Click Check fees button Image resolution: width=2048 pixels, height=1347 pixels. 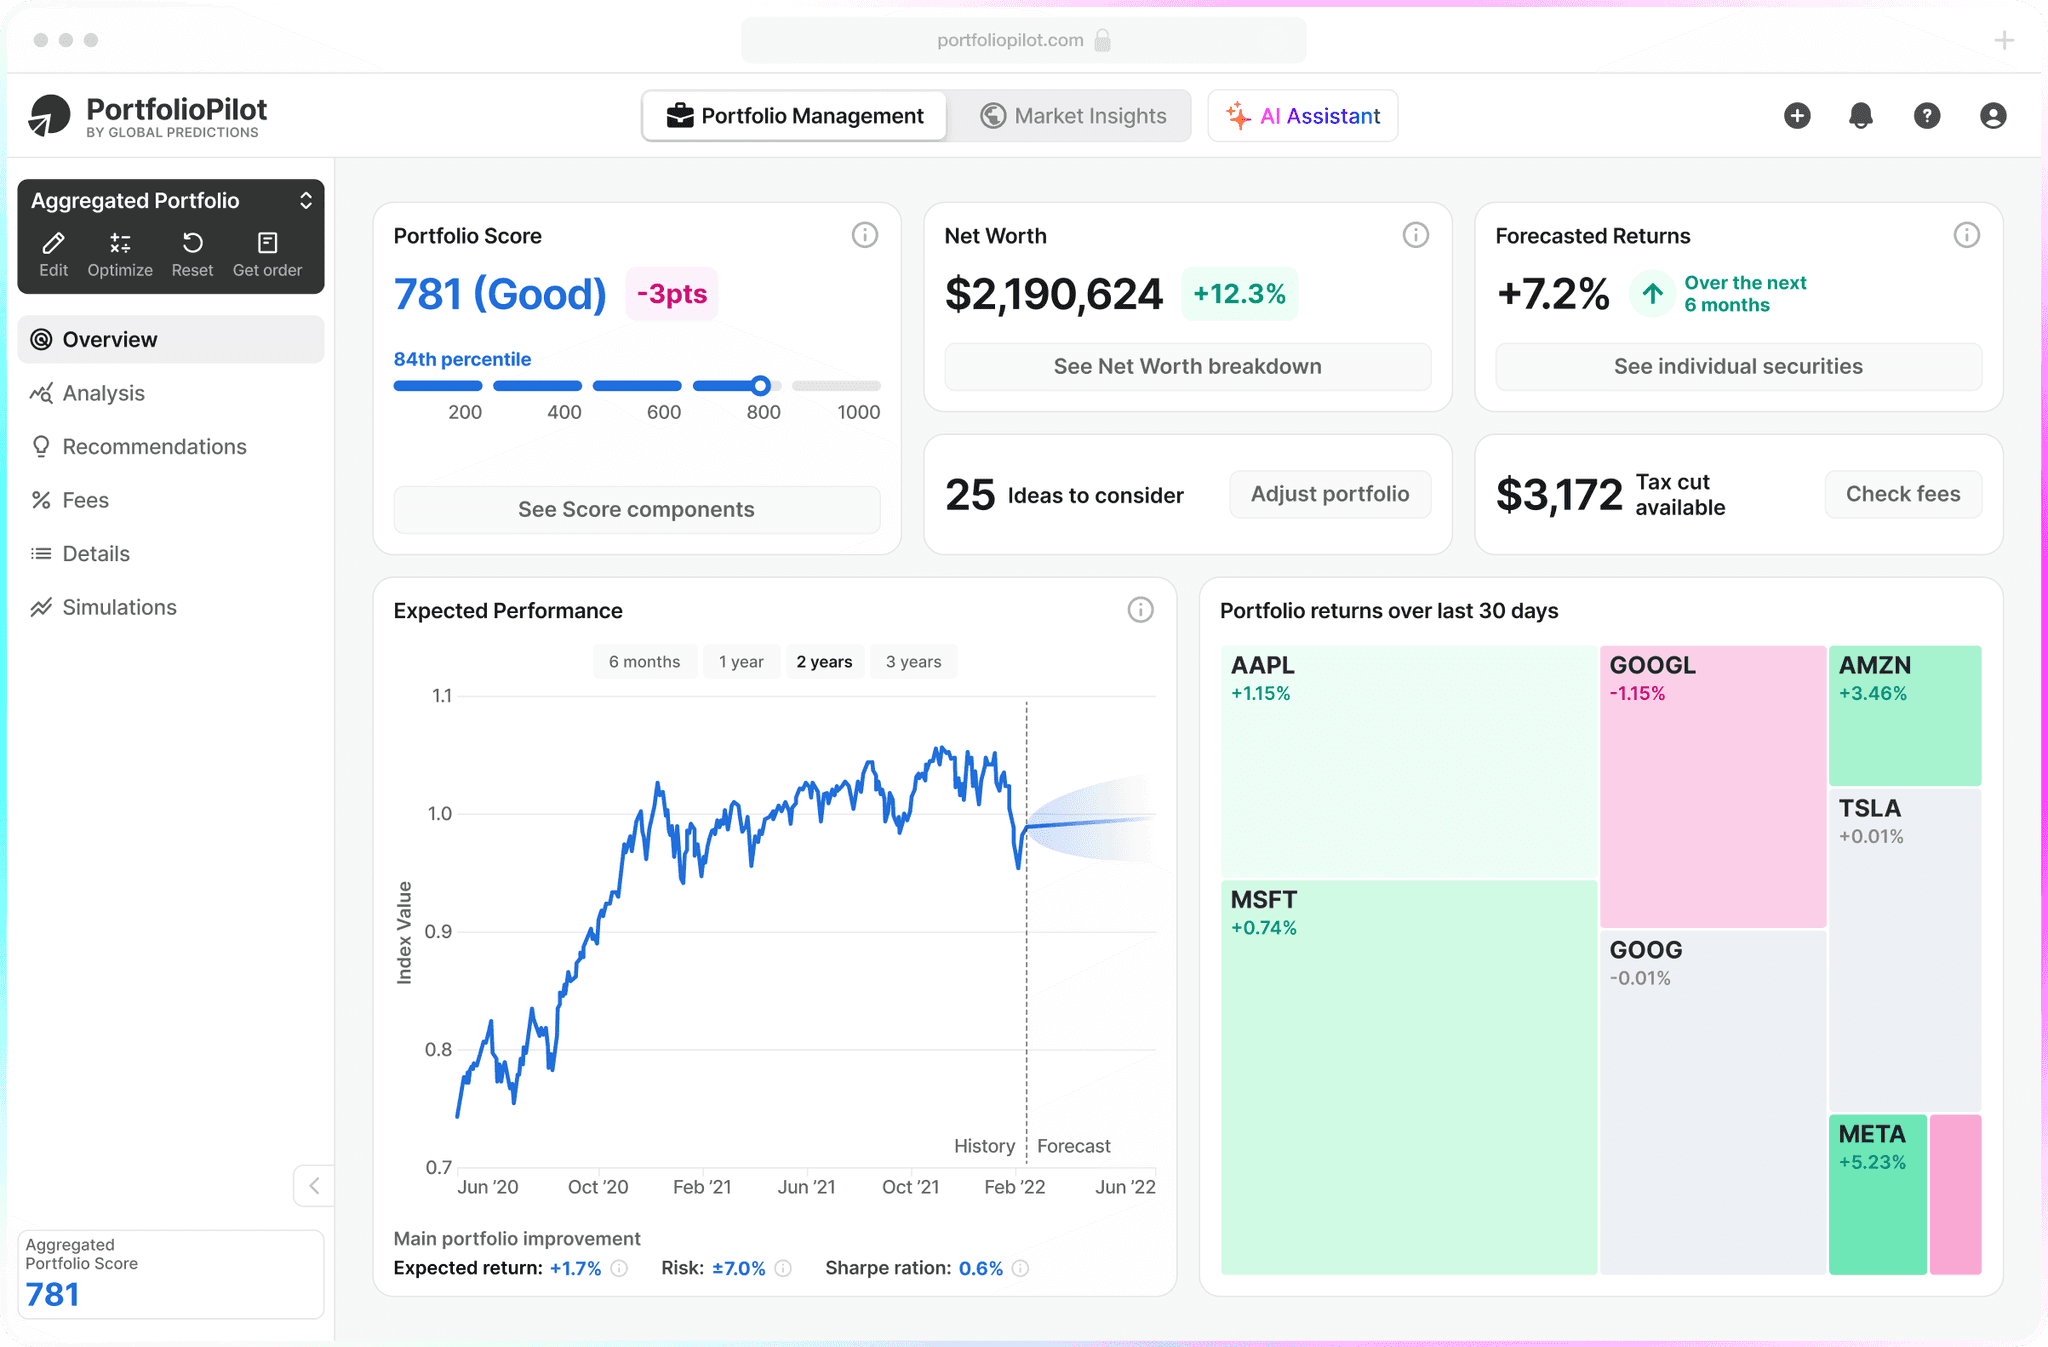pyautogui.click(x=1903, y=494)
